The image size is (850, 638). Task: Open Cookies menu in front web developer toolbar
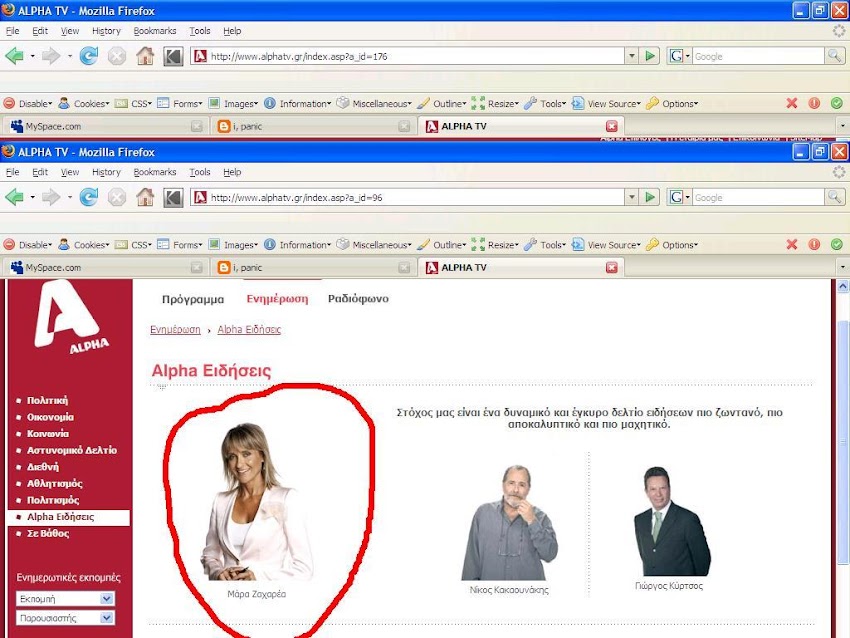(84, 245)
